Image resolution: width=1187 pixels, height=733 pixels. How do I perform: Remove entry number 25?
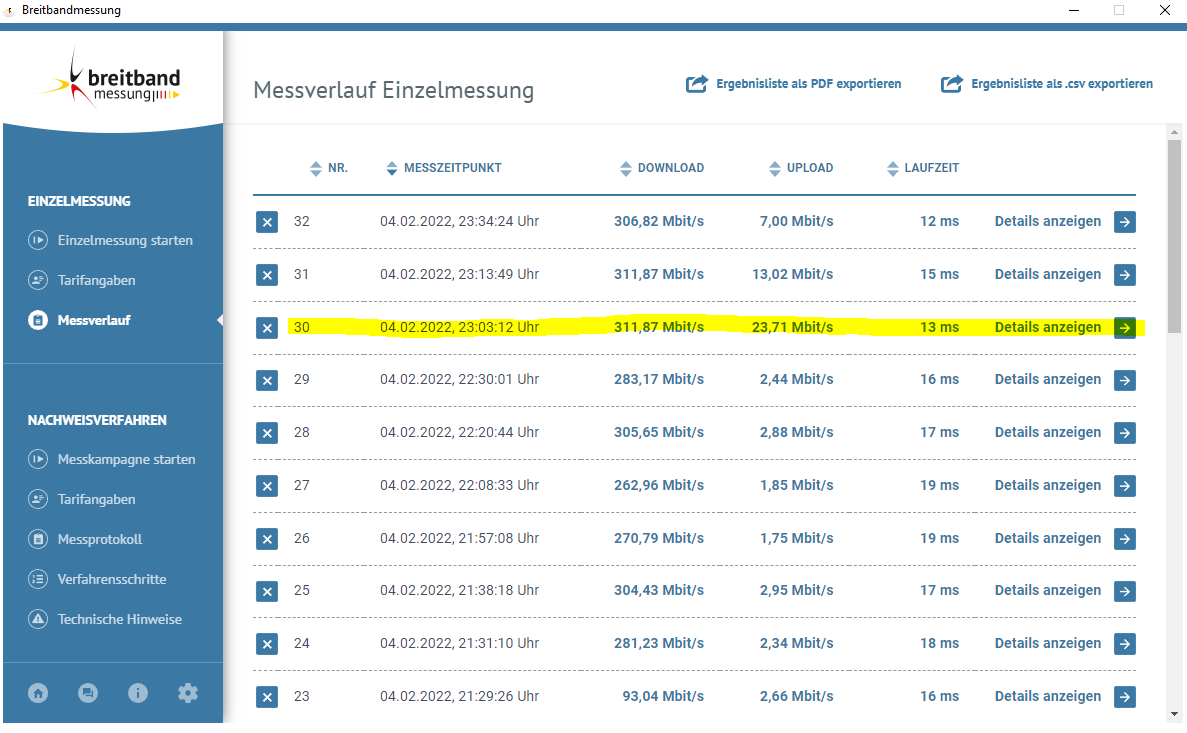click(x=266, y=591)
